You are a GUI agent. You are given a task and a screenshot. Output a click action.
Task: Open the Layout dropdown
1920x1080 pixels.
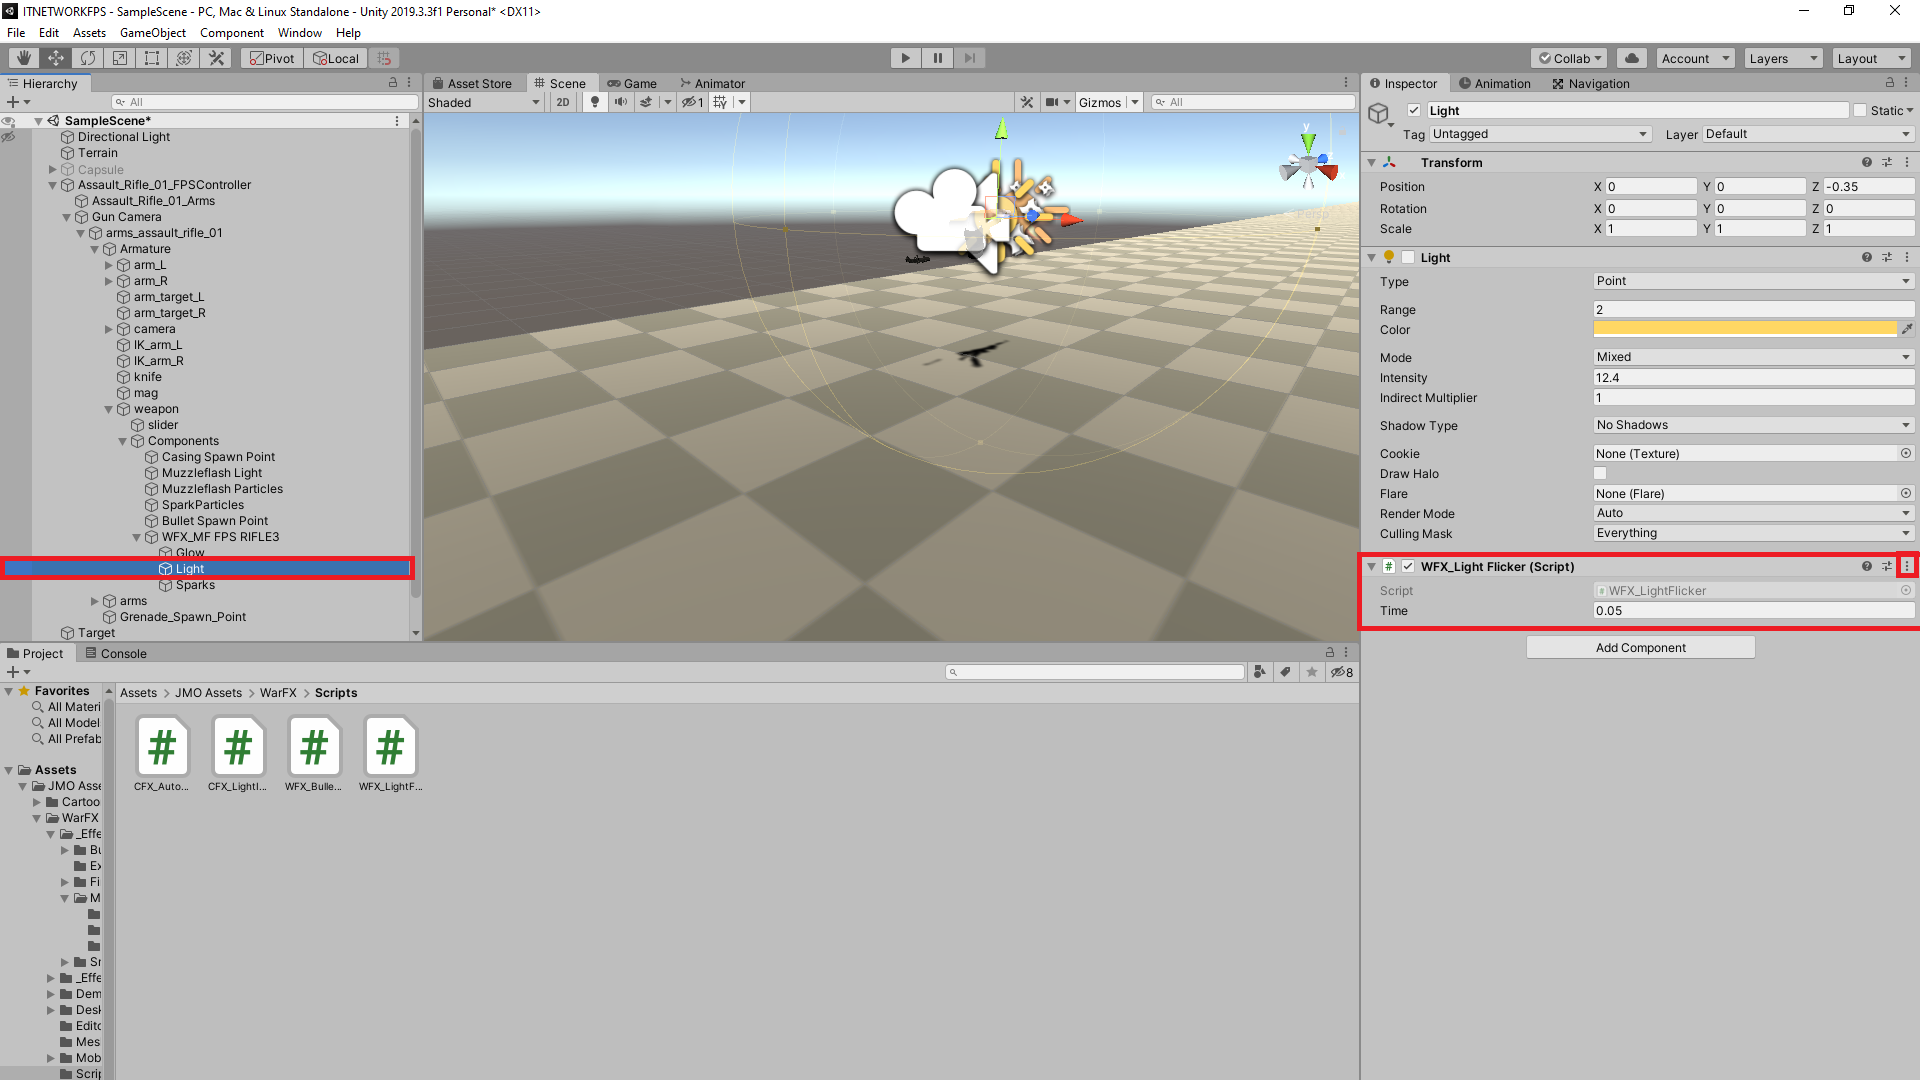click(1869, 57)
